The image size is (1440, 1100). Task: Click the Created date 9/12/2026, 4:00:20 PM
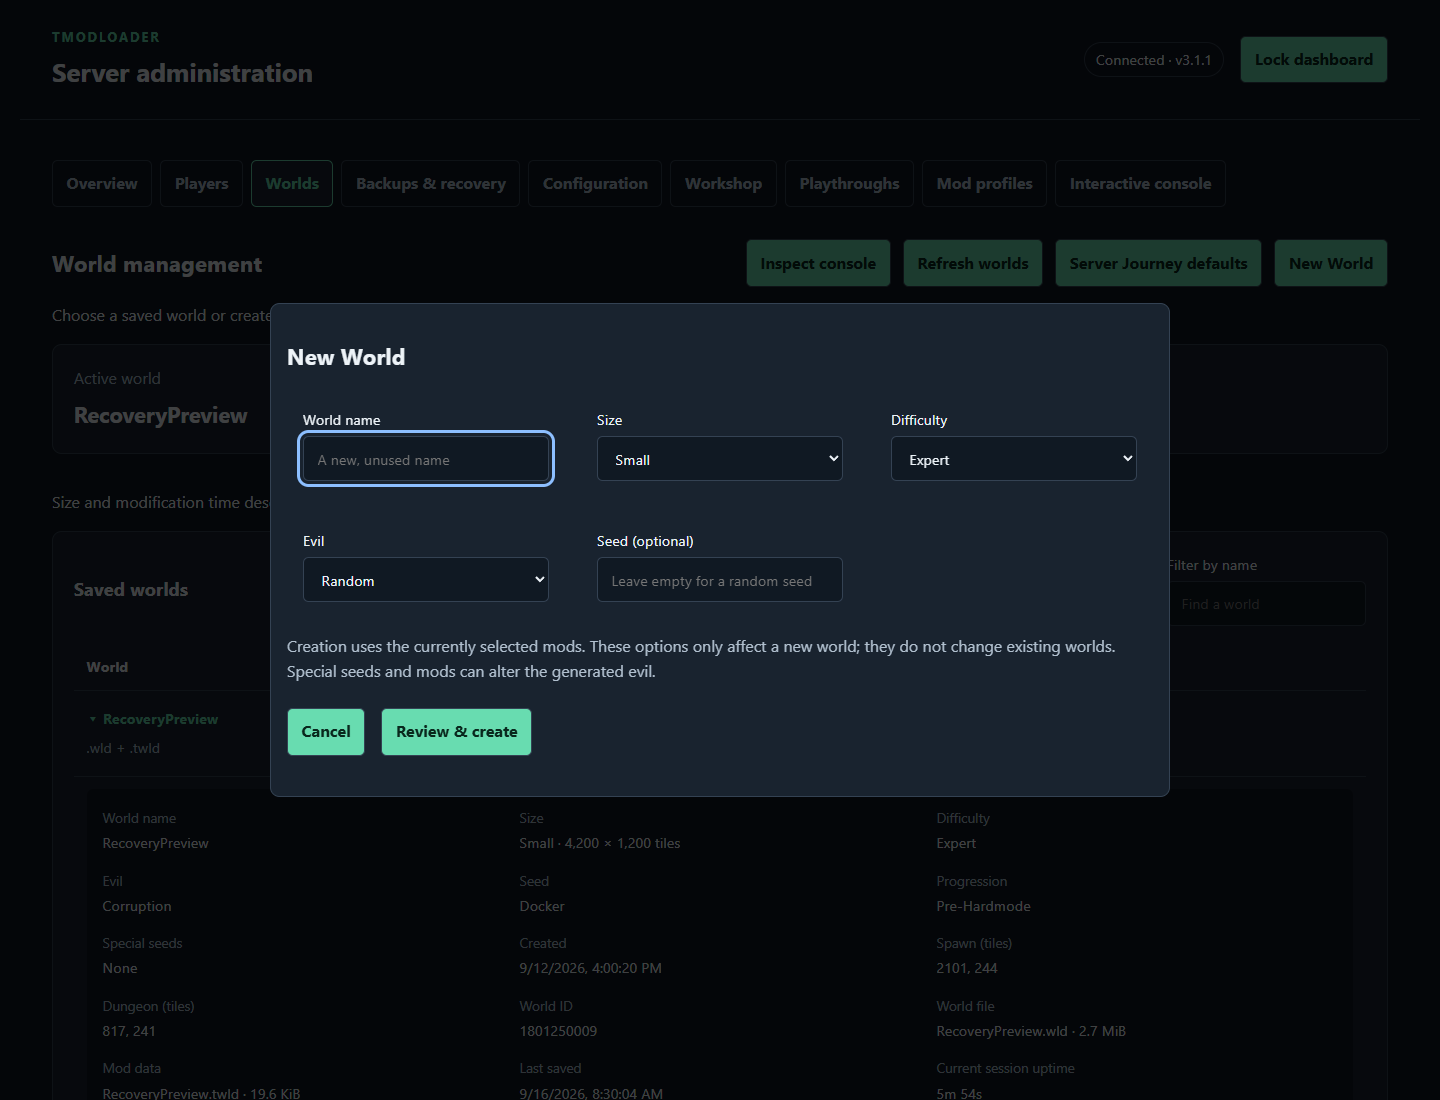point(590,968)
